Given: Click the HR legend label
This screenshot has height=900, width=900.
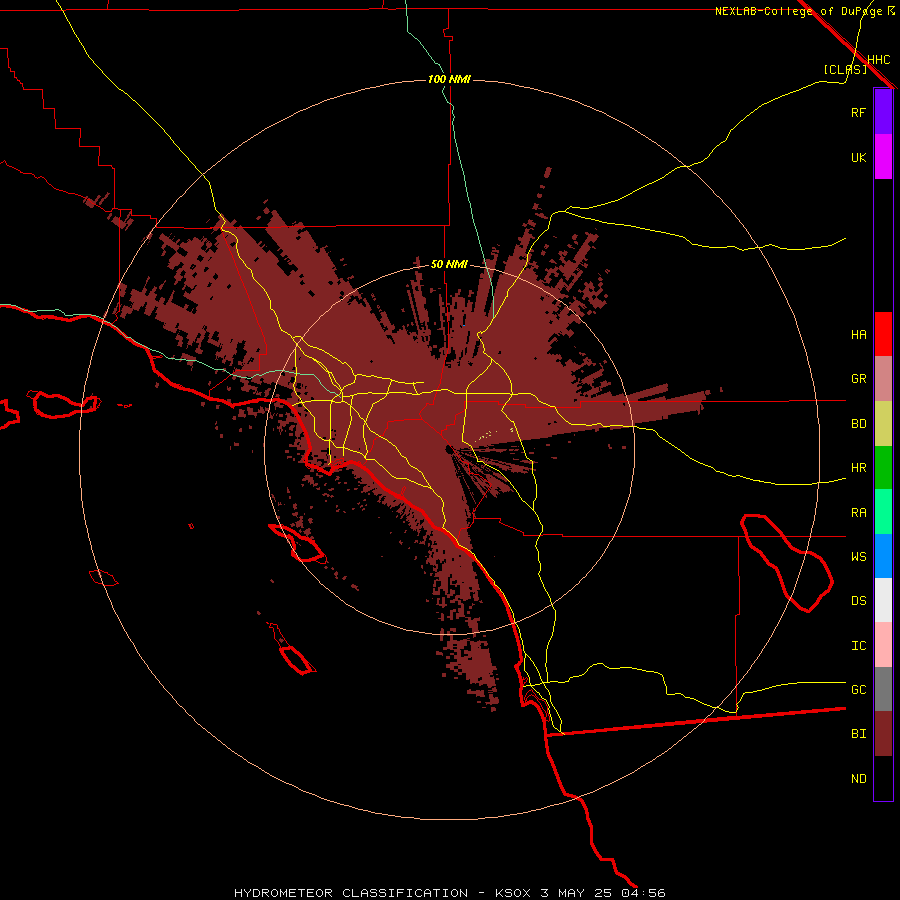Looking at the screenshot, I should (859, 468).
